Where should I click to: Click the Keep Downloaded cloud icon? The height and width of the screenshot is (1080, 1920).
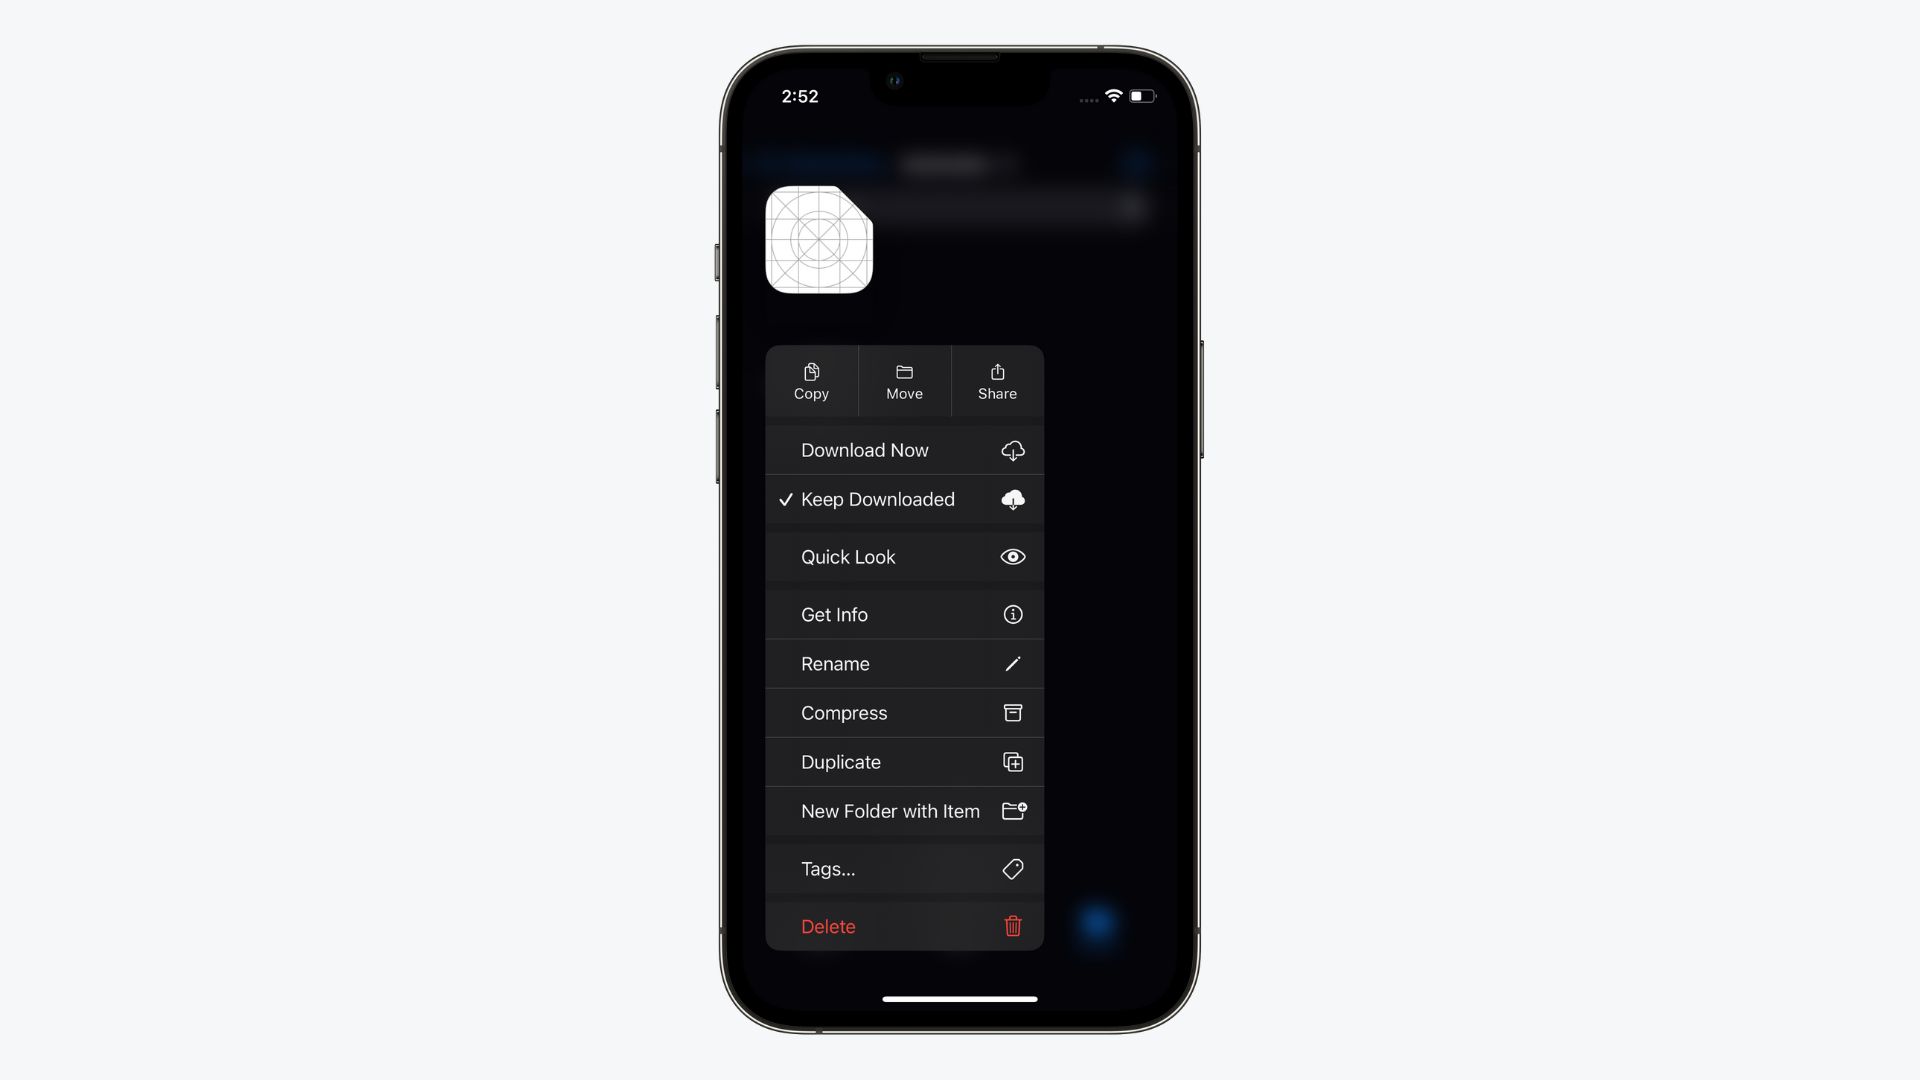tap(1013, 498)
